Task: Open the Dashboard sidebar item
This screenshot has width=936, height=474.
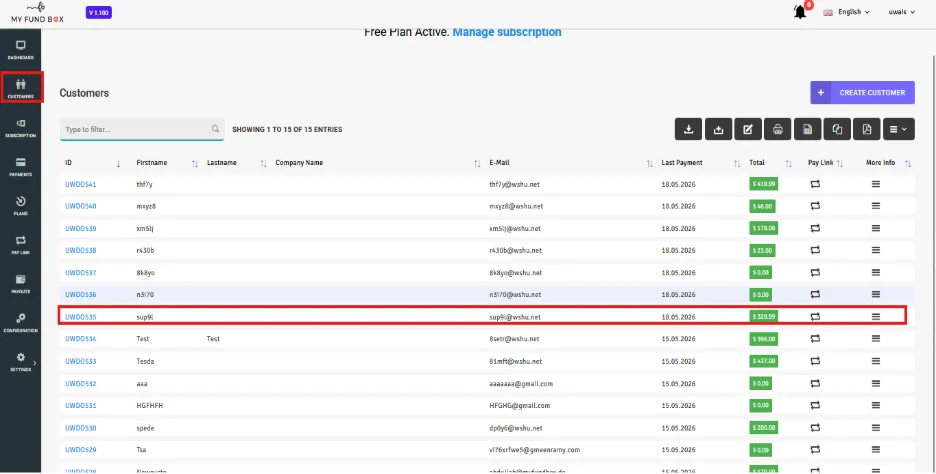Action: click(20, 50)
